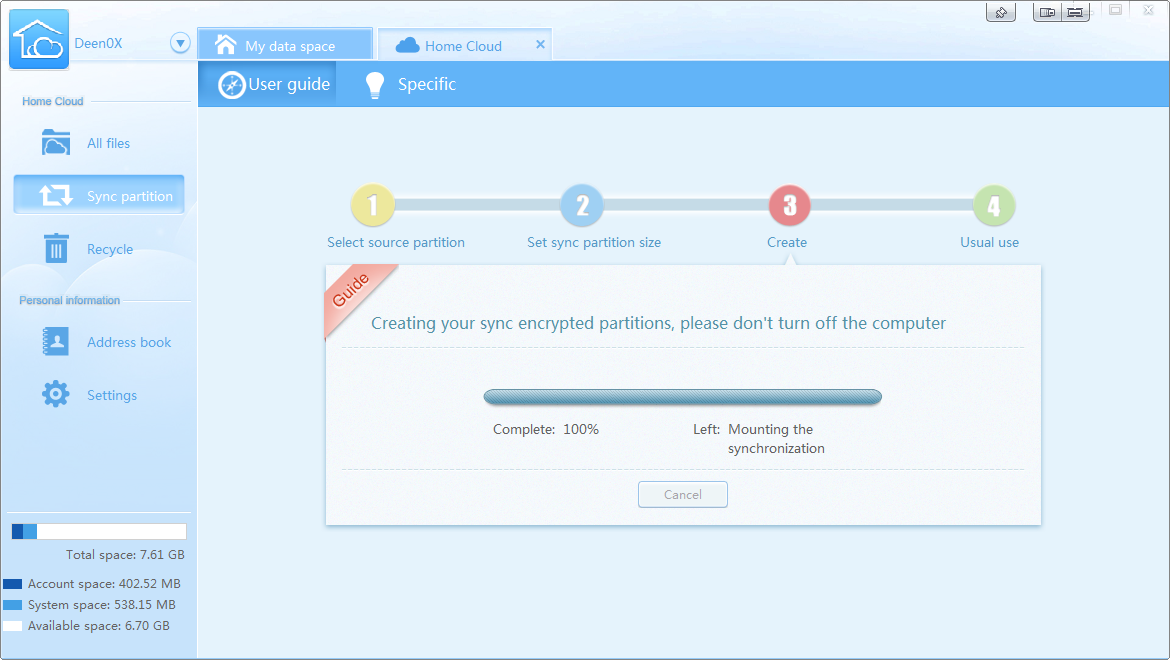Click the mini bar mode icon
The width and height of the screenshot is (1170, 660).
tap(1075, 12)
